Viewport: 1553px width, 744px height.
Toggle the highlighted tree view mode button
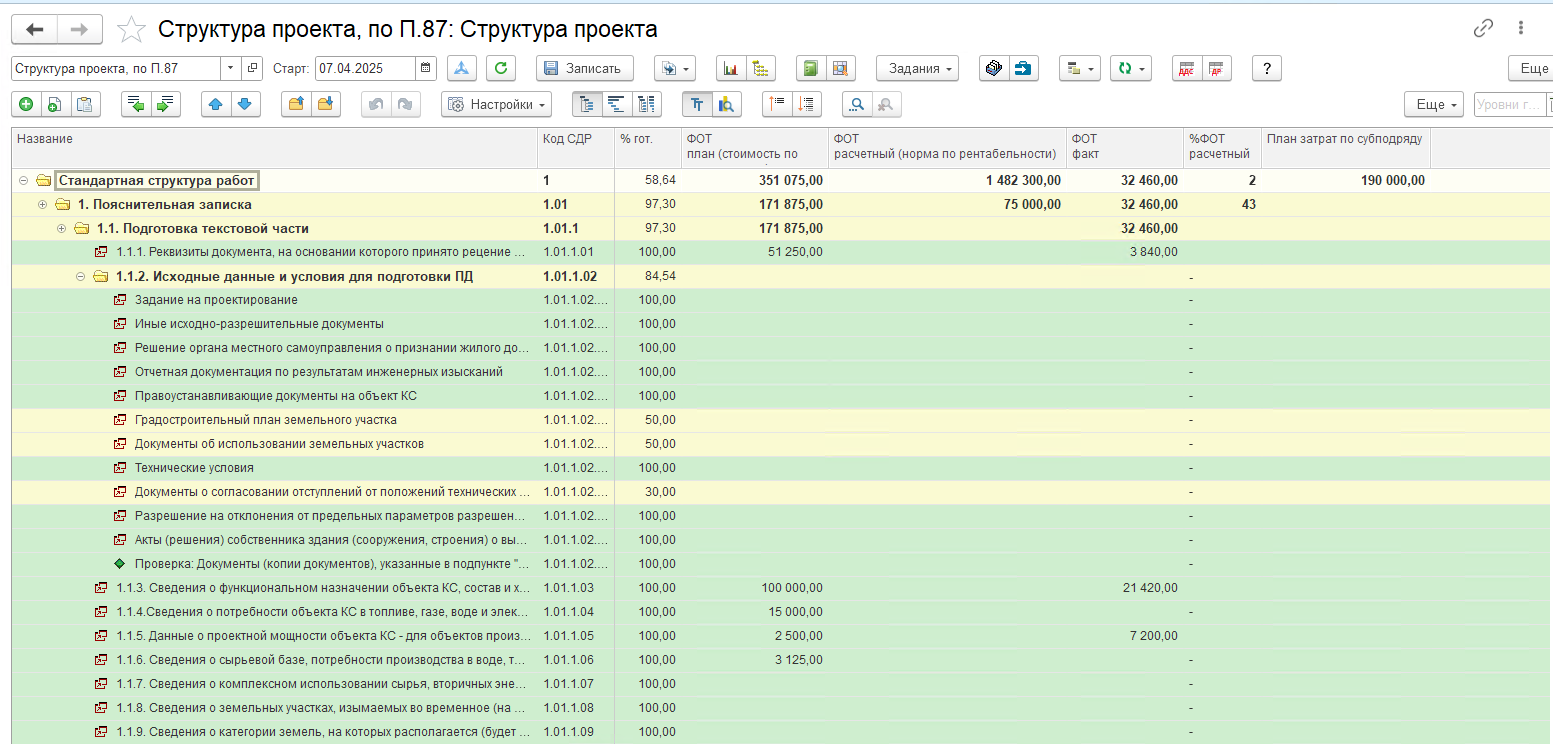[x=587, y=104]
